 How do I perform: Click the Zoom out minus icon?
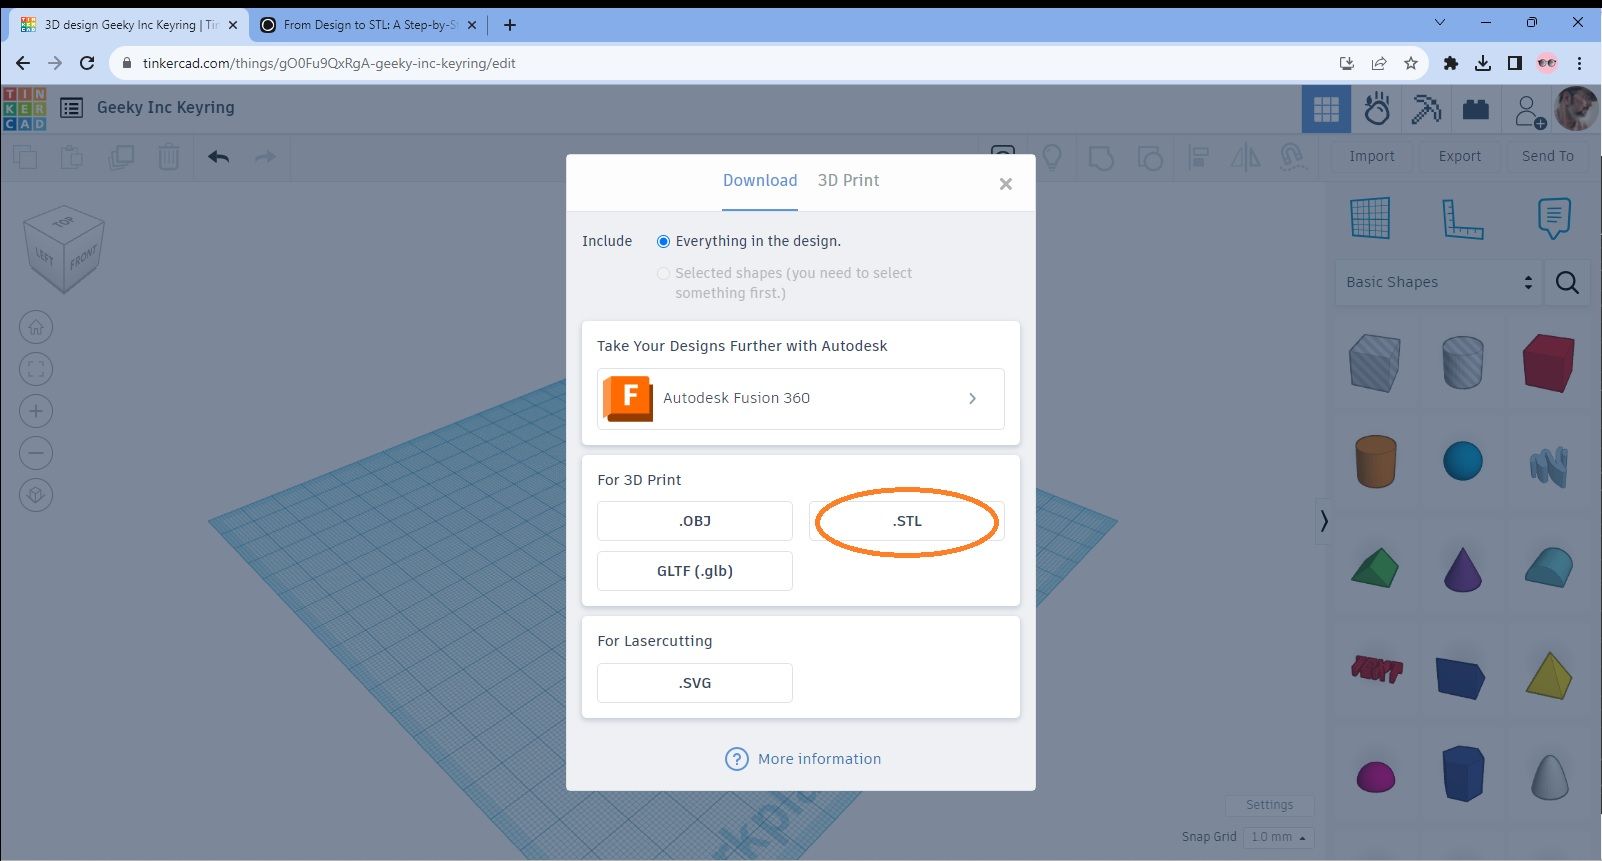tap(36, 453)
